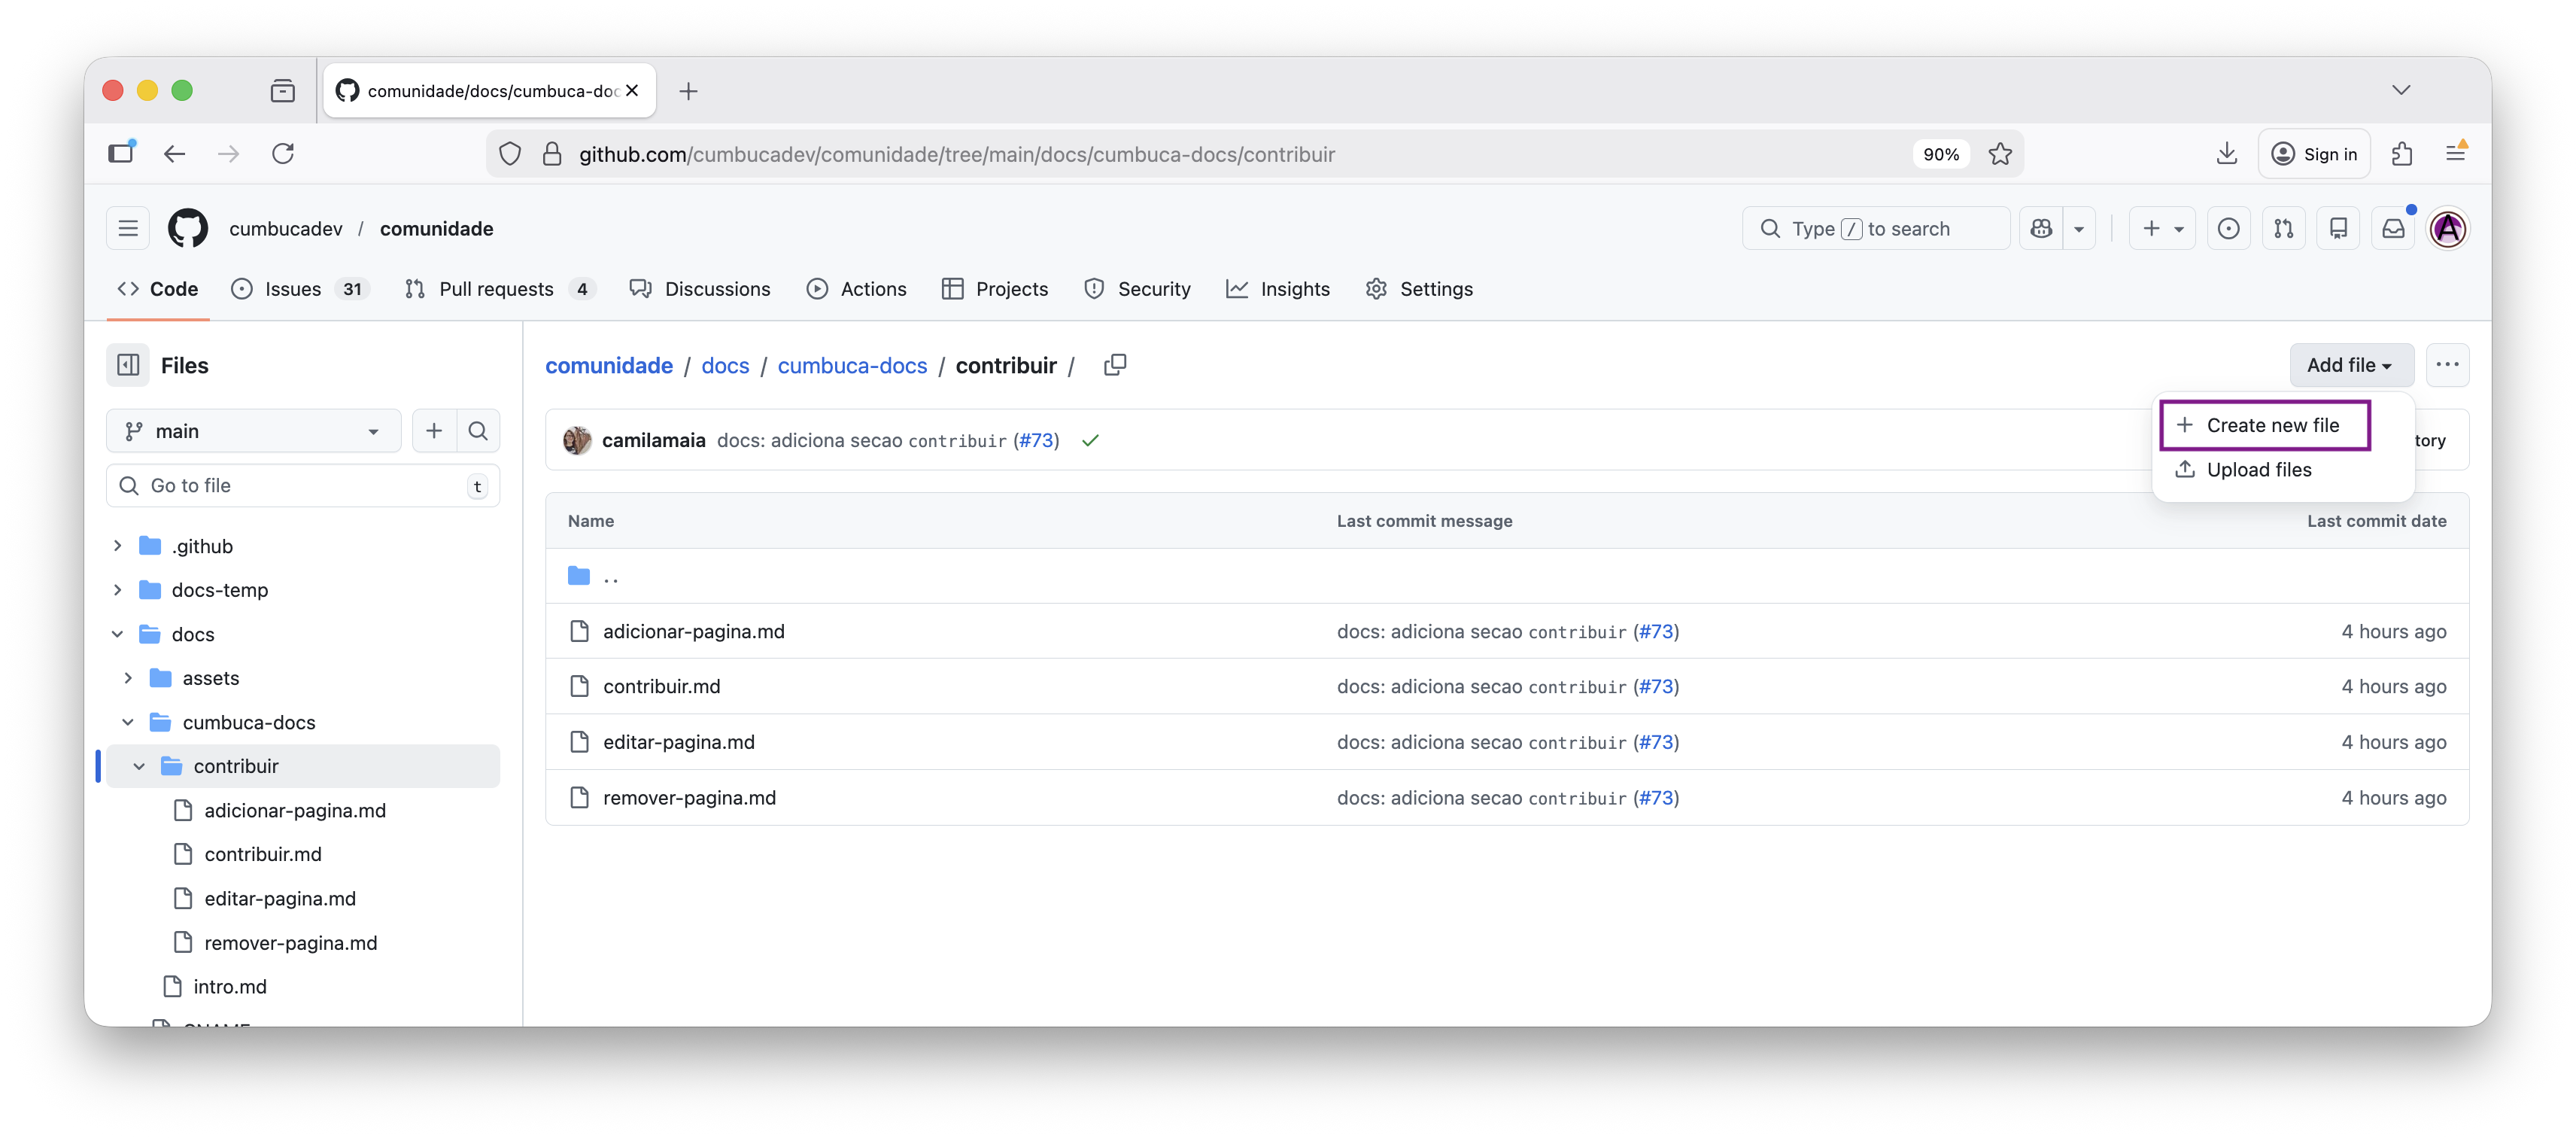Collapse the docs folder in the tree
The width and height of the screenshot is (2576, 1138).
coord(118,634)
